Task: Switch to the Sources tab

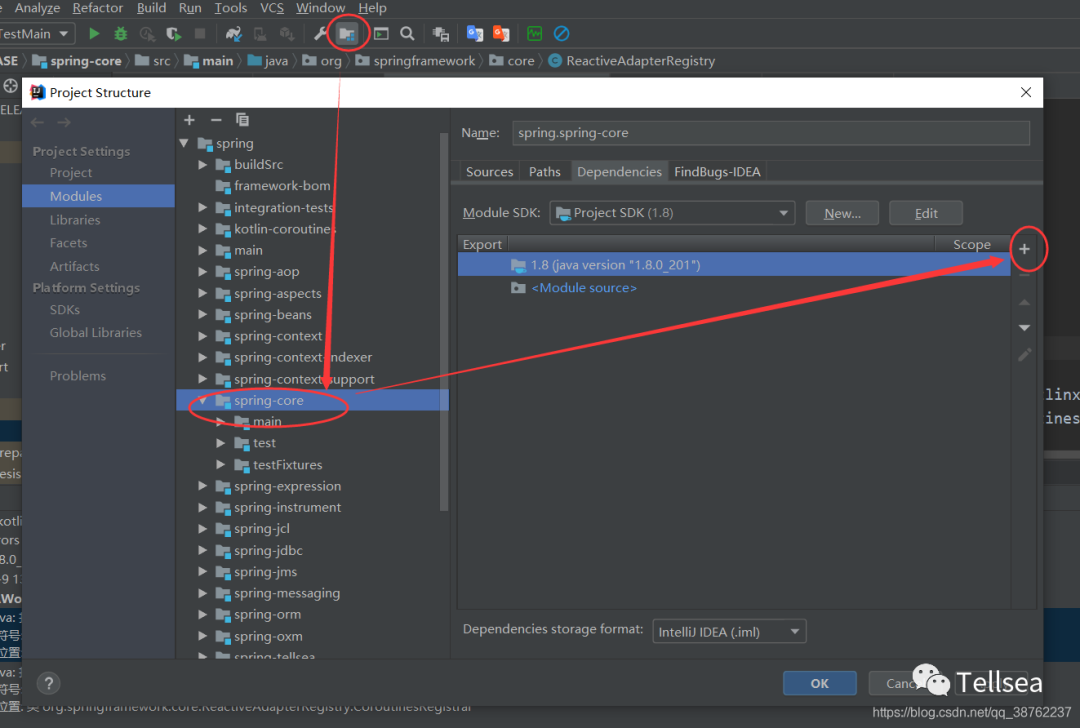Action: tap(490, 171)
